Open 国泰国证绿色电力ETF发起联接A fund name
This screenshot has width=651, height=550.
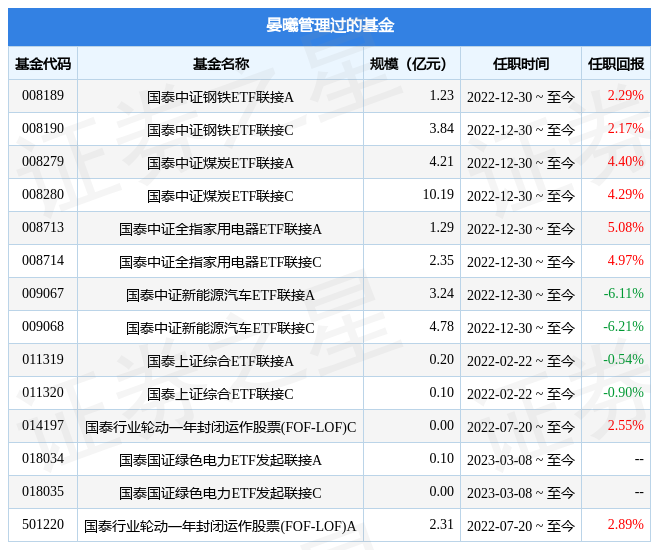220,460
